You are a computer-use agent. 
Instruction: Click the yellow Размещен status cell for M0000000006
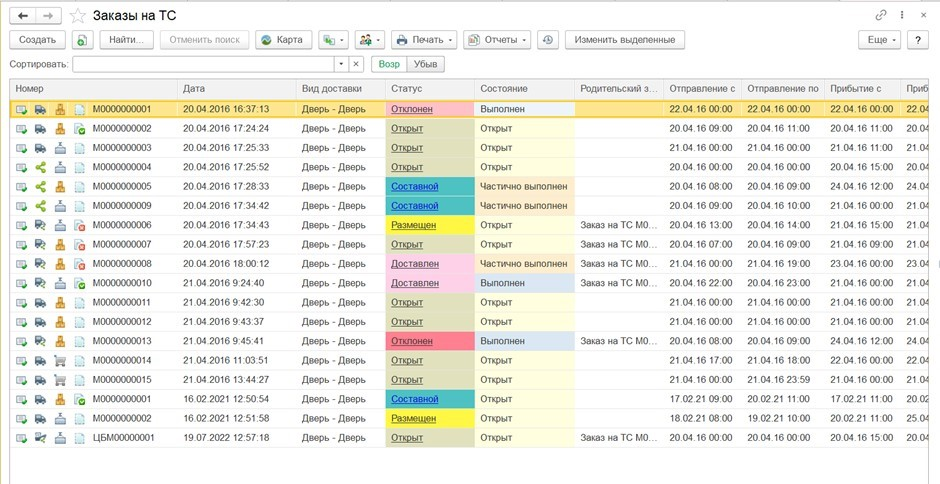[x=413, y=225]
